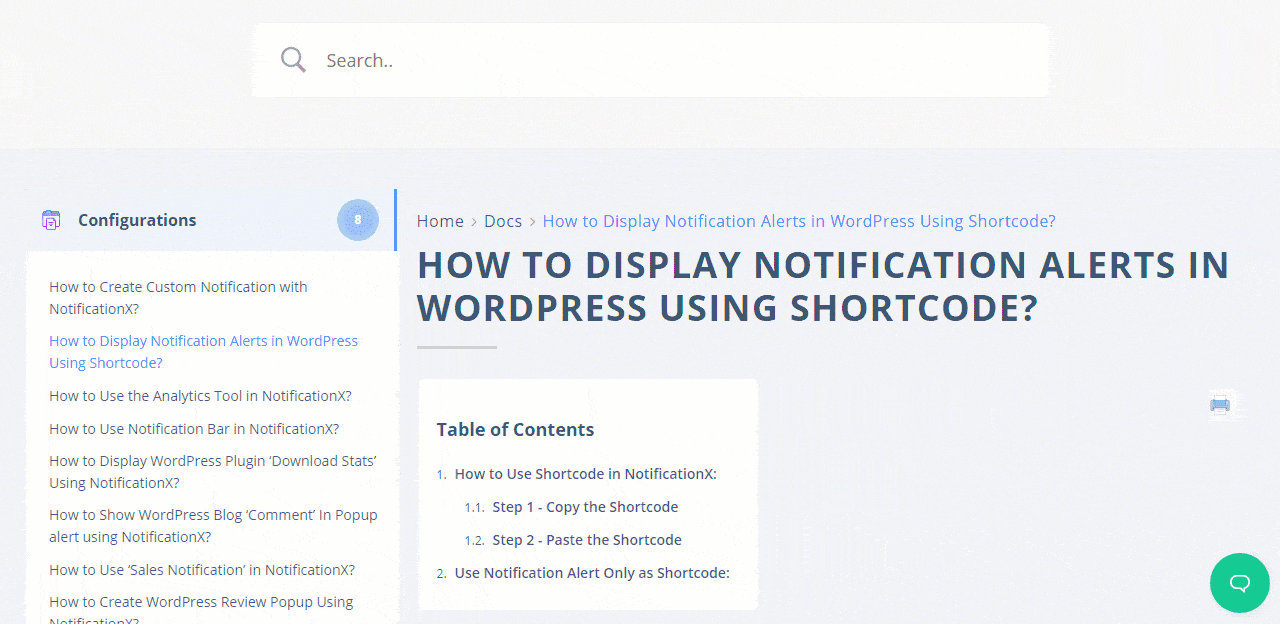This screenshot has width=1280, height=624.
Task: Open the live chat bubble
Action: pos(1240,583)
